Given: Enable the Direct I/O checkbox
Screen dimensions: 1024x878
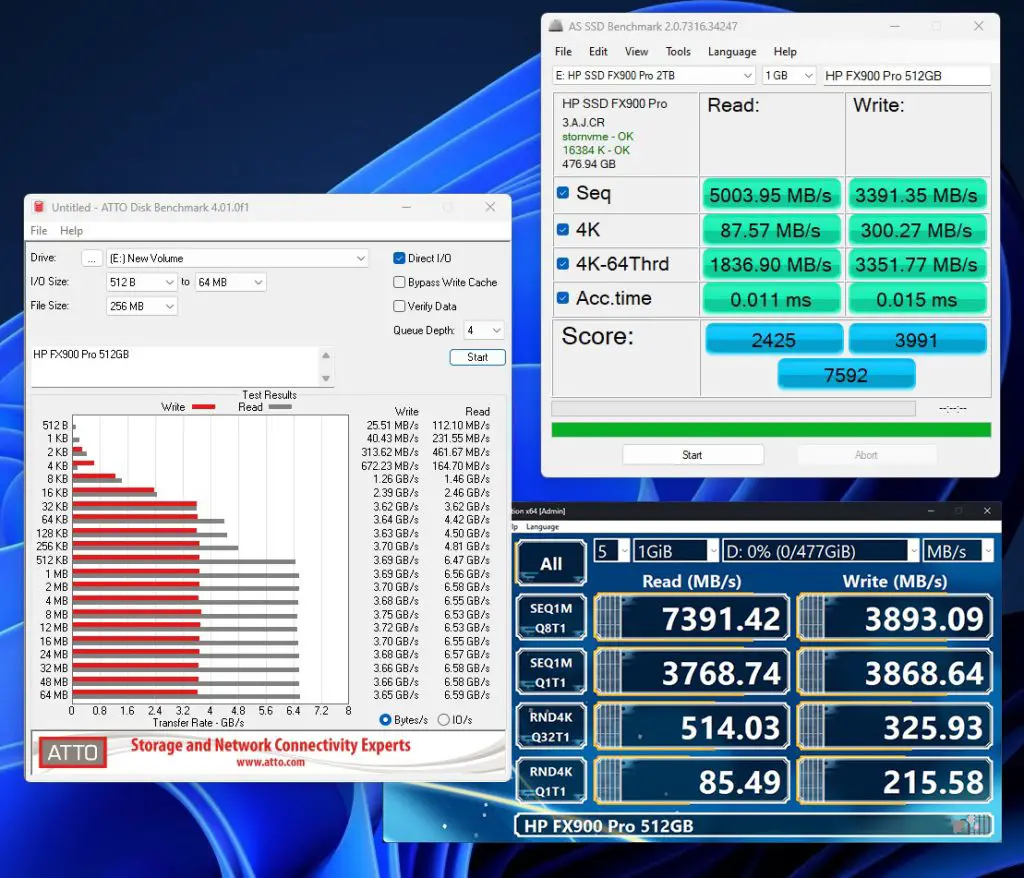Looking at the screenshot, I should pyautogui.click(x=399, y=258).
